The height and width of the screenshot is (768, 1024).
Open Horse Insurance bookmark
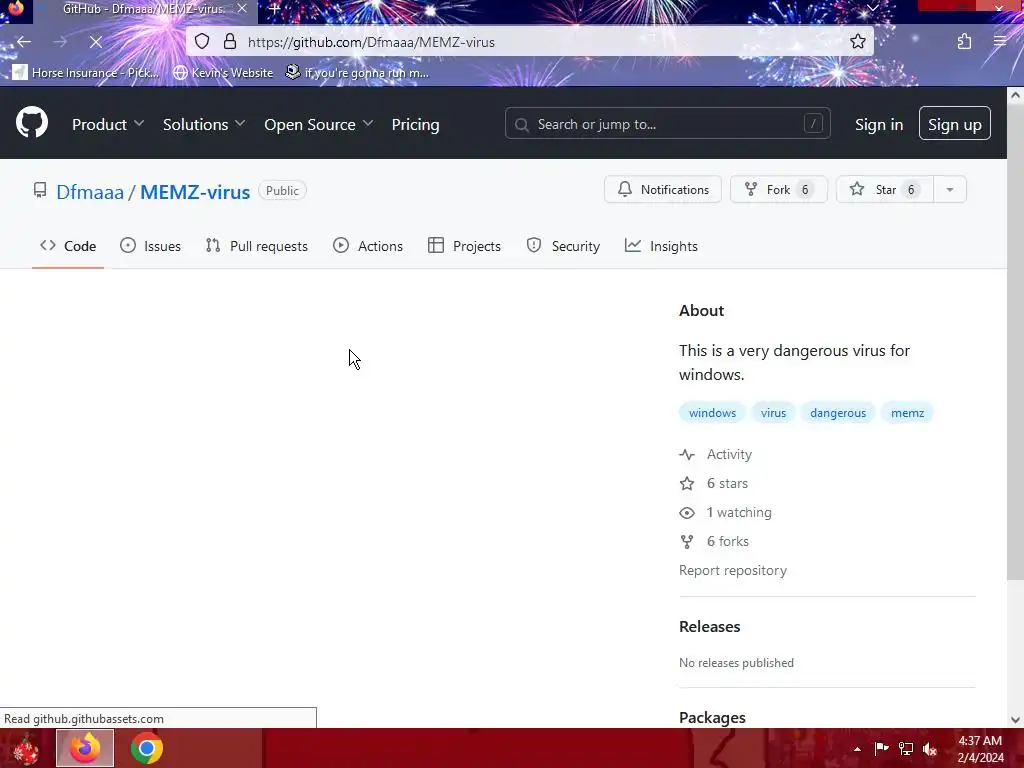(86, 72)
